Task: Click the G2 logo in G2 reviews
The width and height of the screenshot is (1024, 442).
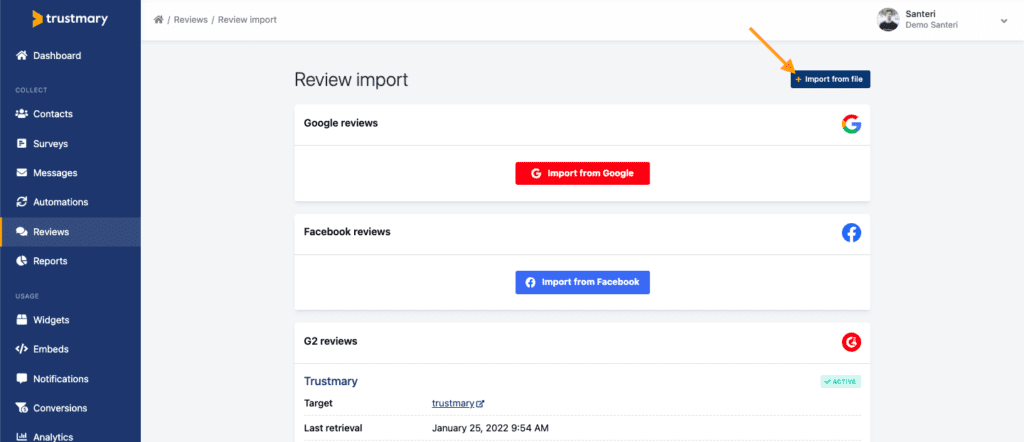Action: pos(851,341)
